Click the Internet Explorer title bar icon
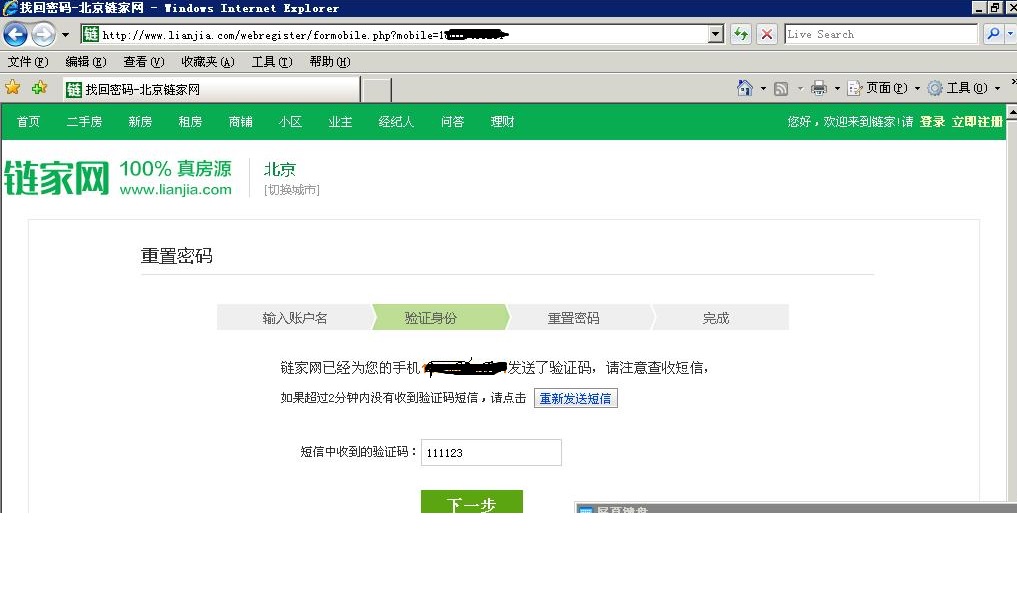This screenshot has width=1017, height=615. tap(9, 8)
